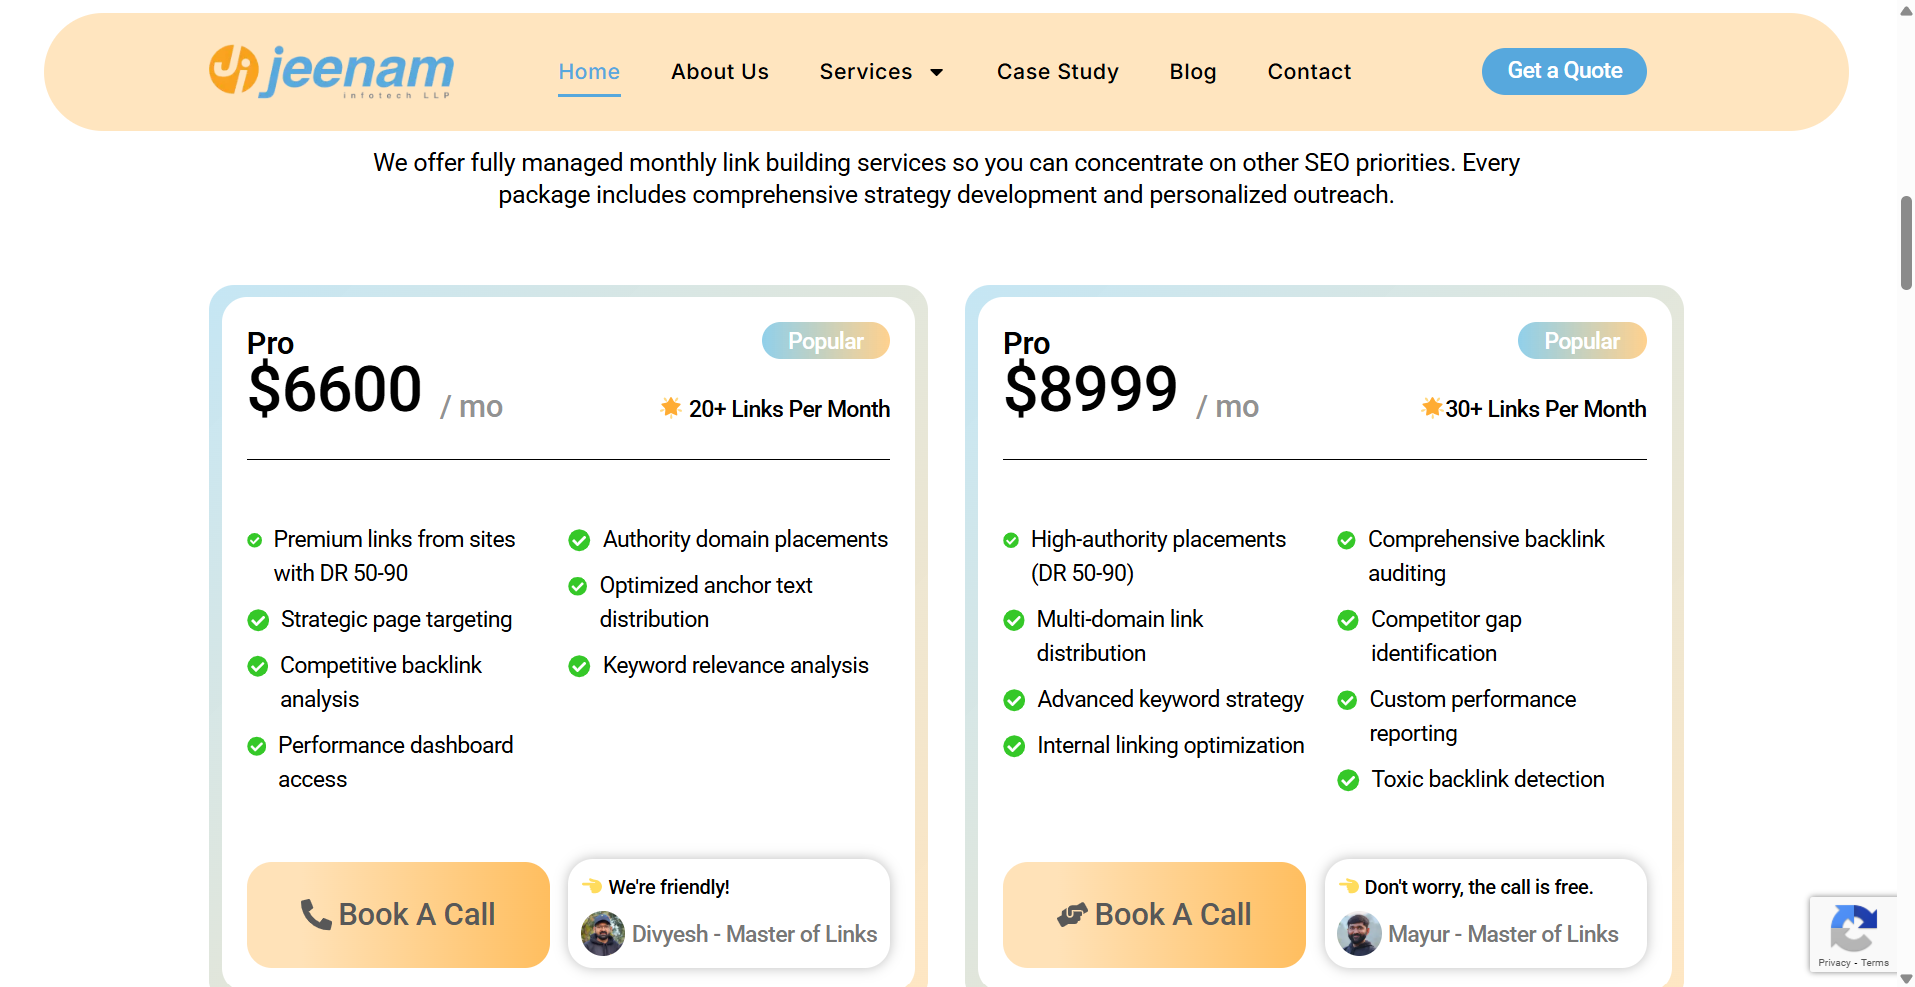The width and height of the screenshot is (1915, 987).
Task: Open the About Us page
Action: [x=719, y=71]
